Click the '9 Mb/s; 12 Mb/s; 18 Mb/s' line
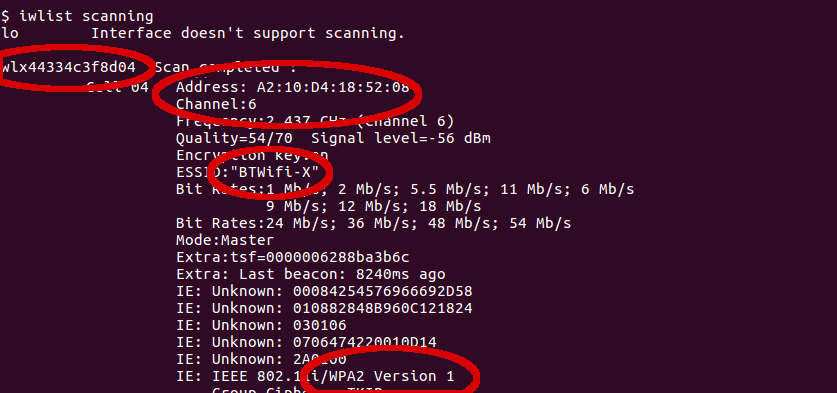 pyautogui.click(x=373, y=207)
